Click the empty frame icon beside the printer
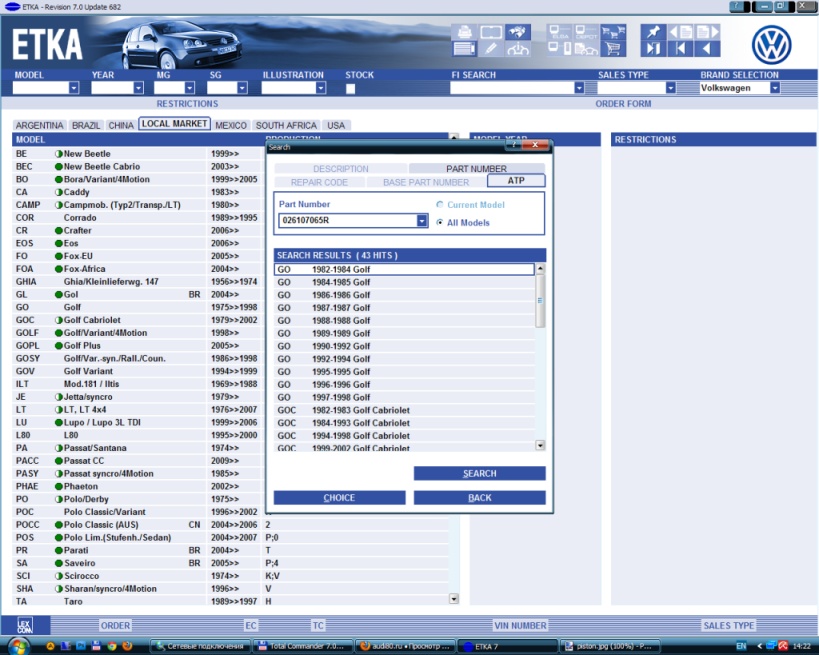 click(x=491, y=32)
